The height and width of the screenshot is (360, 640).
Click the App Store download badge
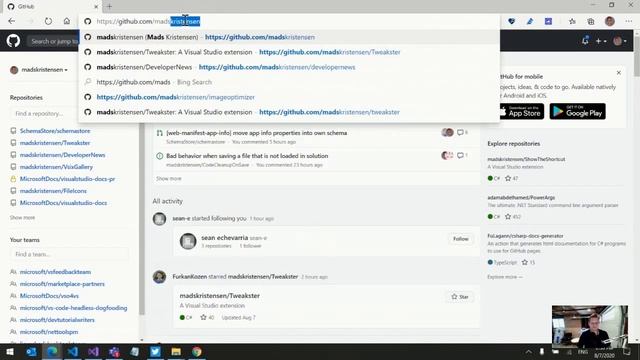click(522, 111)
